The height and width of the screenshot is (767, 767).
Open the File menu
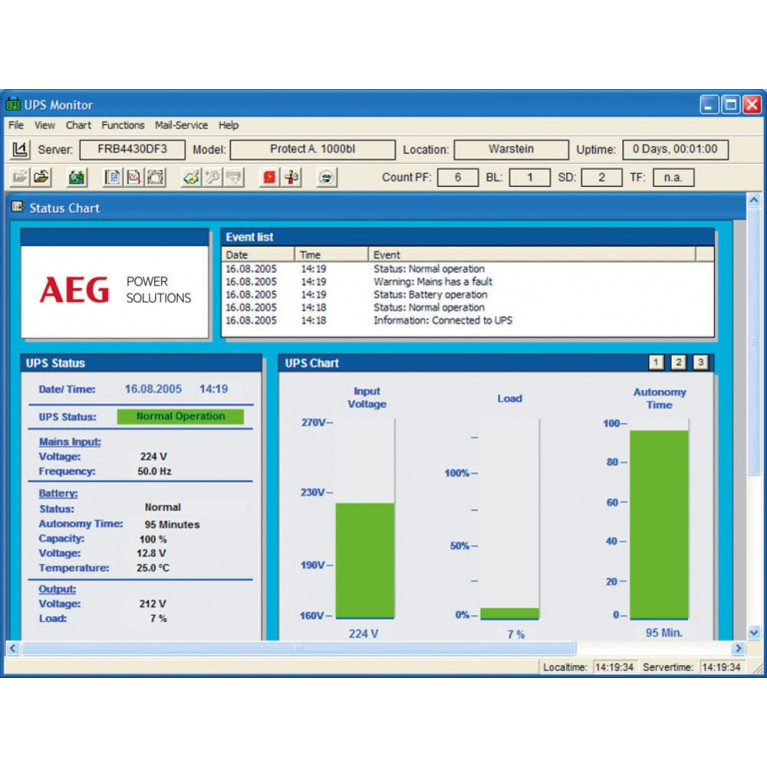(x=16, y=125)
